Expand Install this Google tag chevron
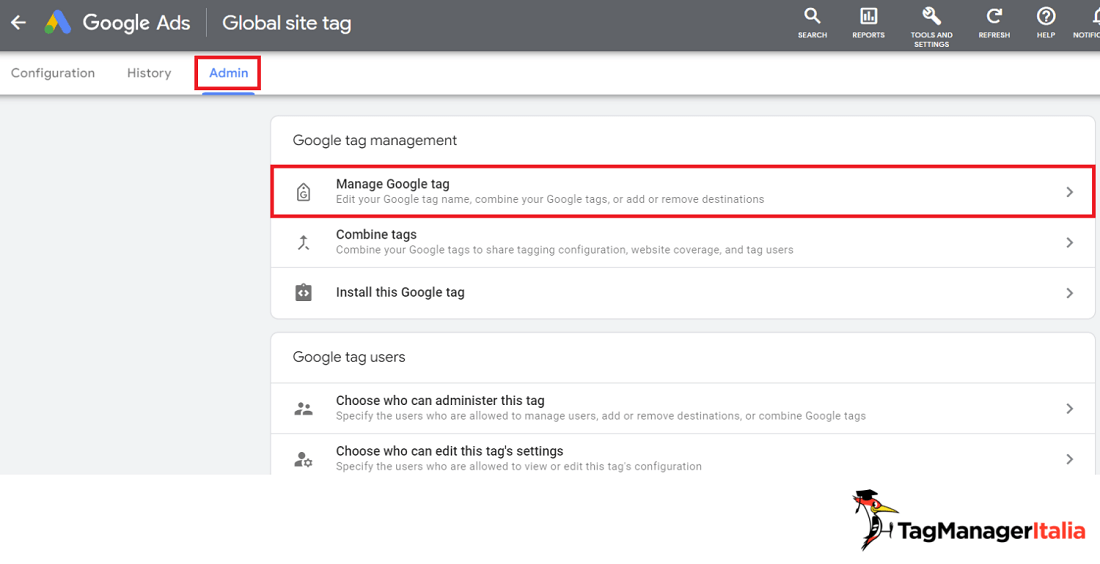 pos(1070,293)
